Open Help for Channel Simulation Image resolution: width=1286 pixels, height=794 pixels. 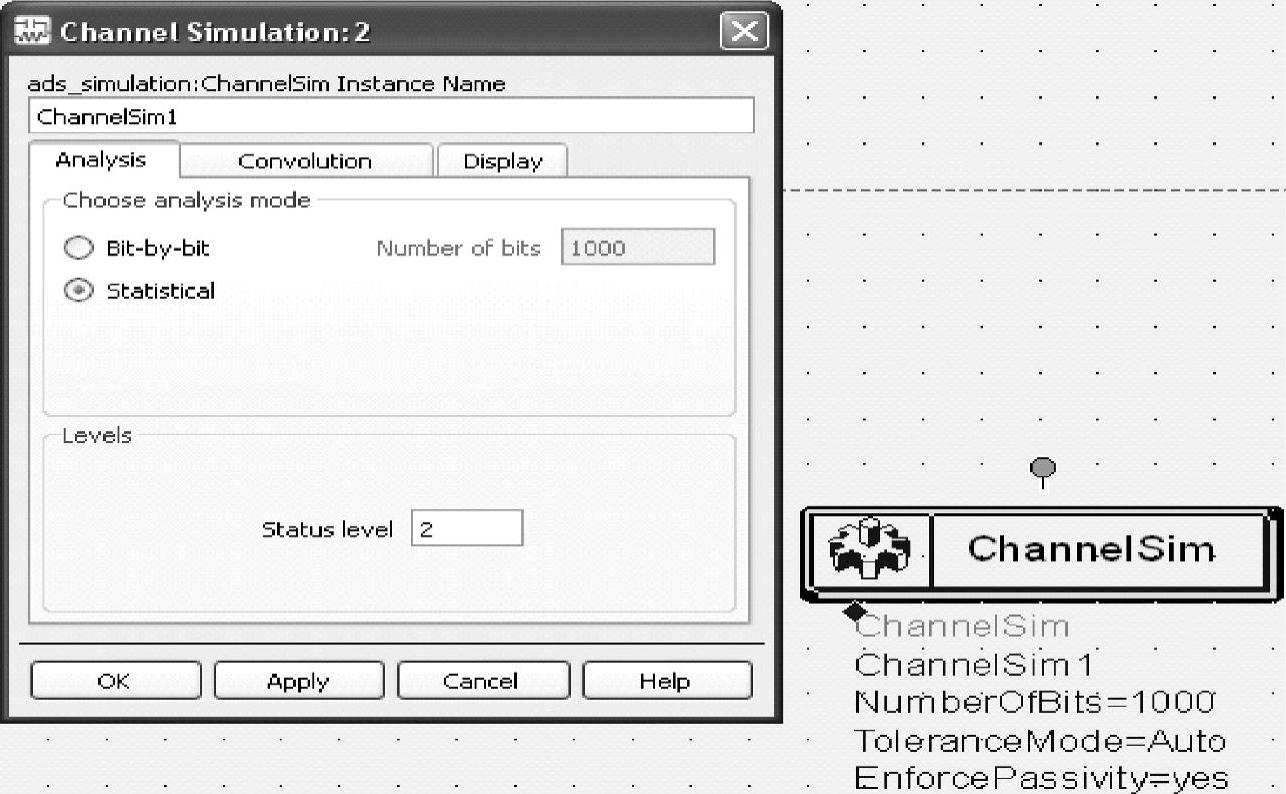(x=665, y=681)
